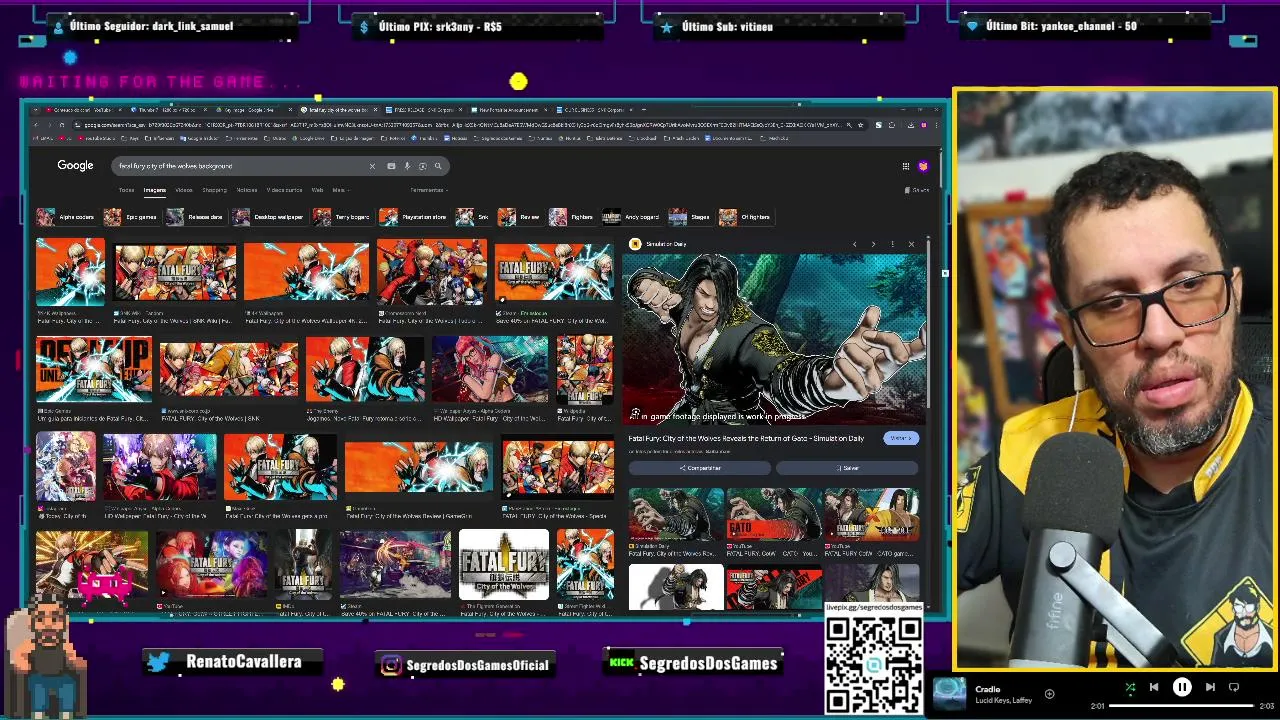Open the Web tab
Viewport: 1280px width, 720px height.
(x=317, y=190)
